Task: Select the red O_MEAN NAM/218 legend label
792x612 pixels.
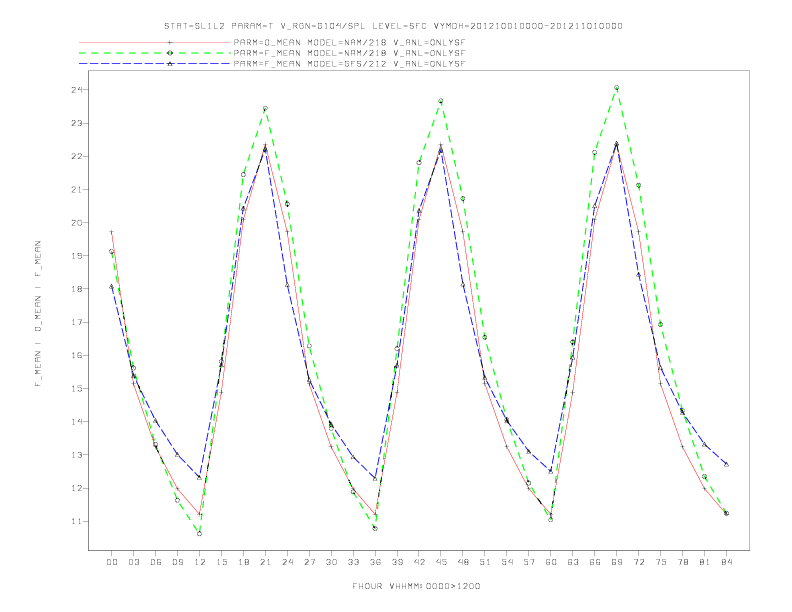Action: [349, 42]
